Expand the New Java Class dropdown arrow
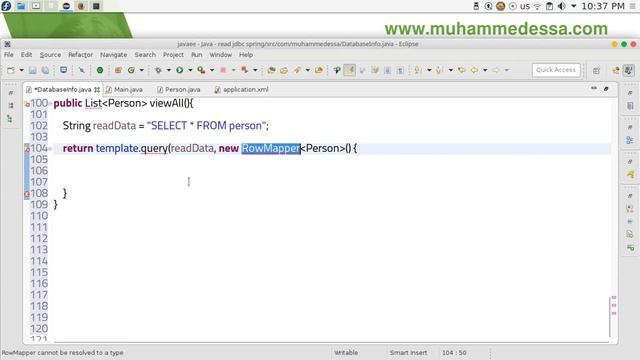Screen dimensions: 640x360 [x=142, y=70]
